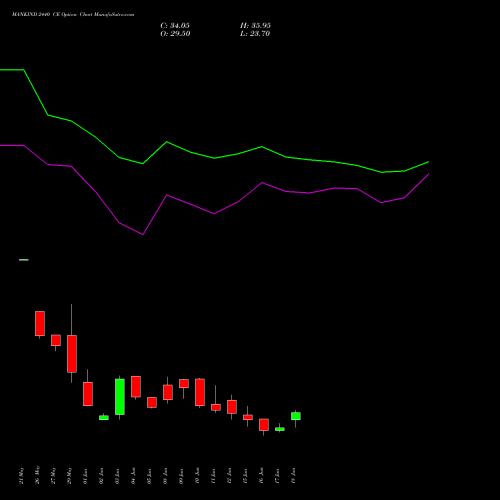Screen dimensions: 500x500
Task: Click the long-wick red candle for 29 May
Action: click(72, 354)
